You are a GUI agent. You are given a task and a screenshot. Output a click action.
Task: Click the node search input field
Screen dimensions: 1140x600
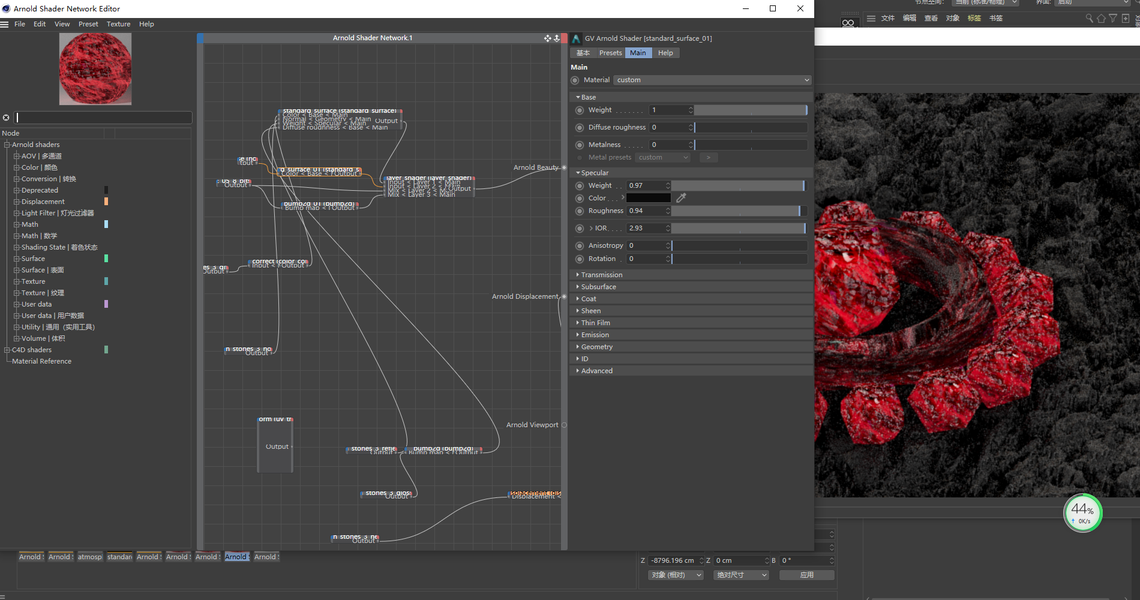103,117
